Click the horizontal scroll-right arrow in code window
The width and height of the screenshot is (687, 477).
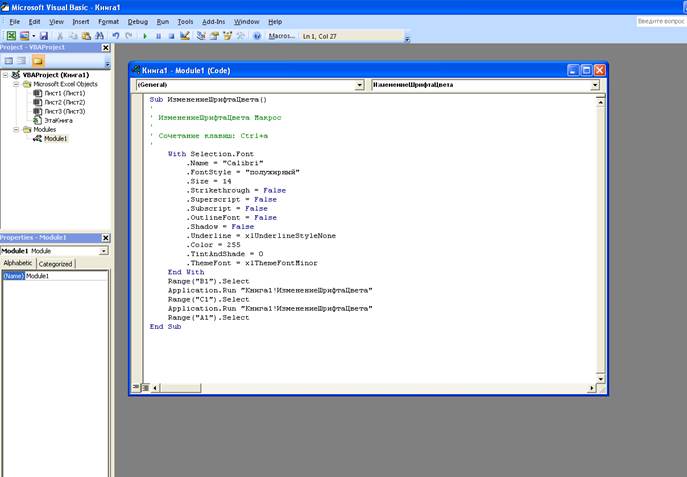[x=591, y=388]
